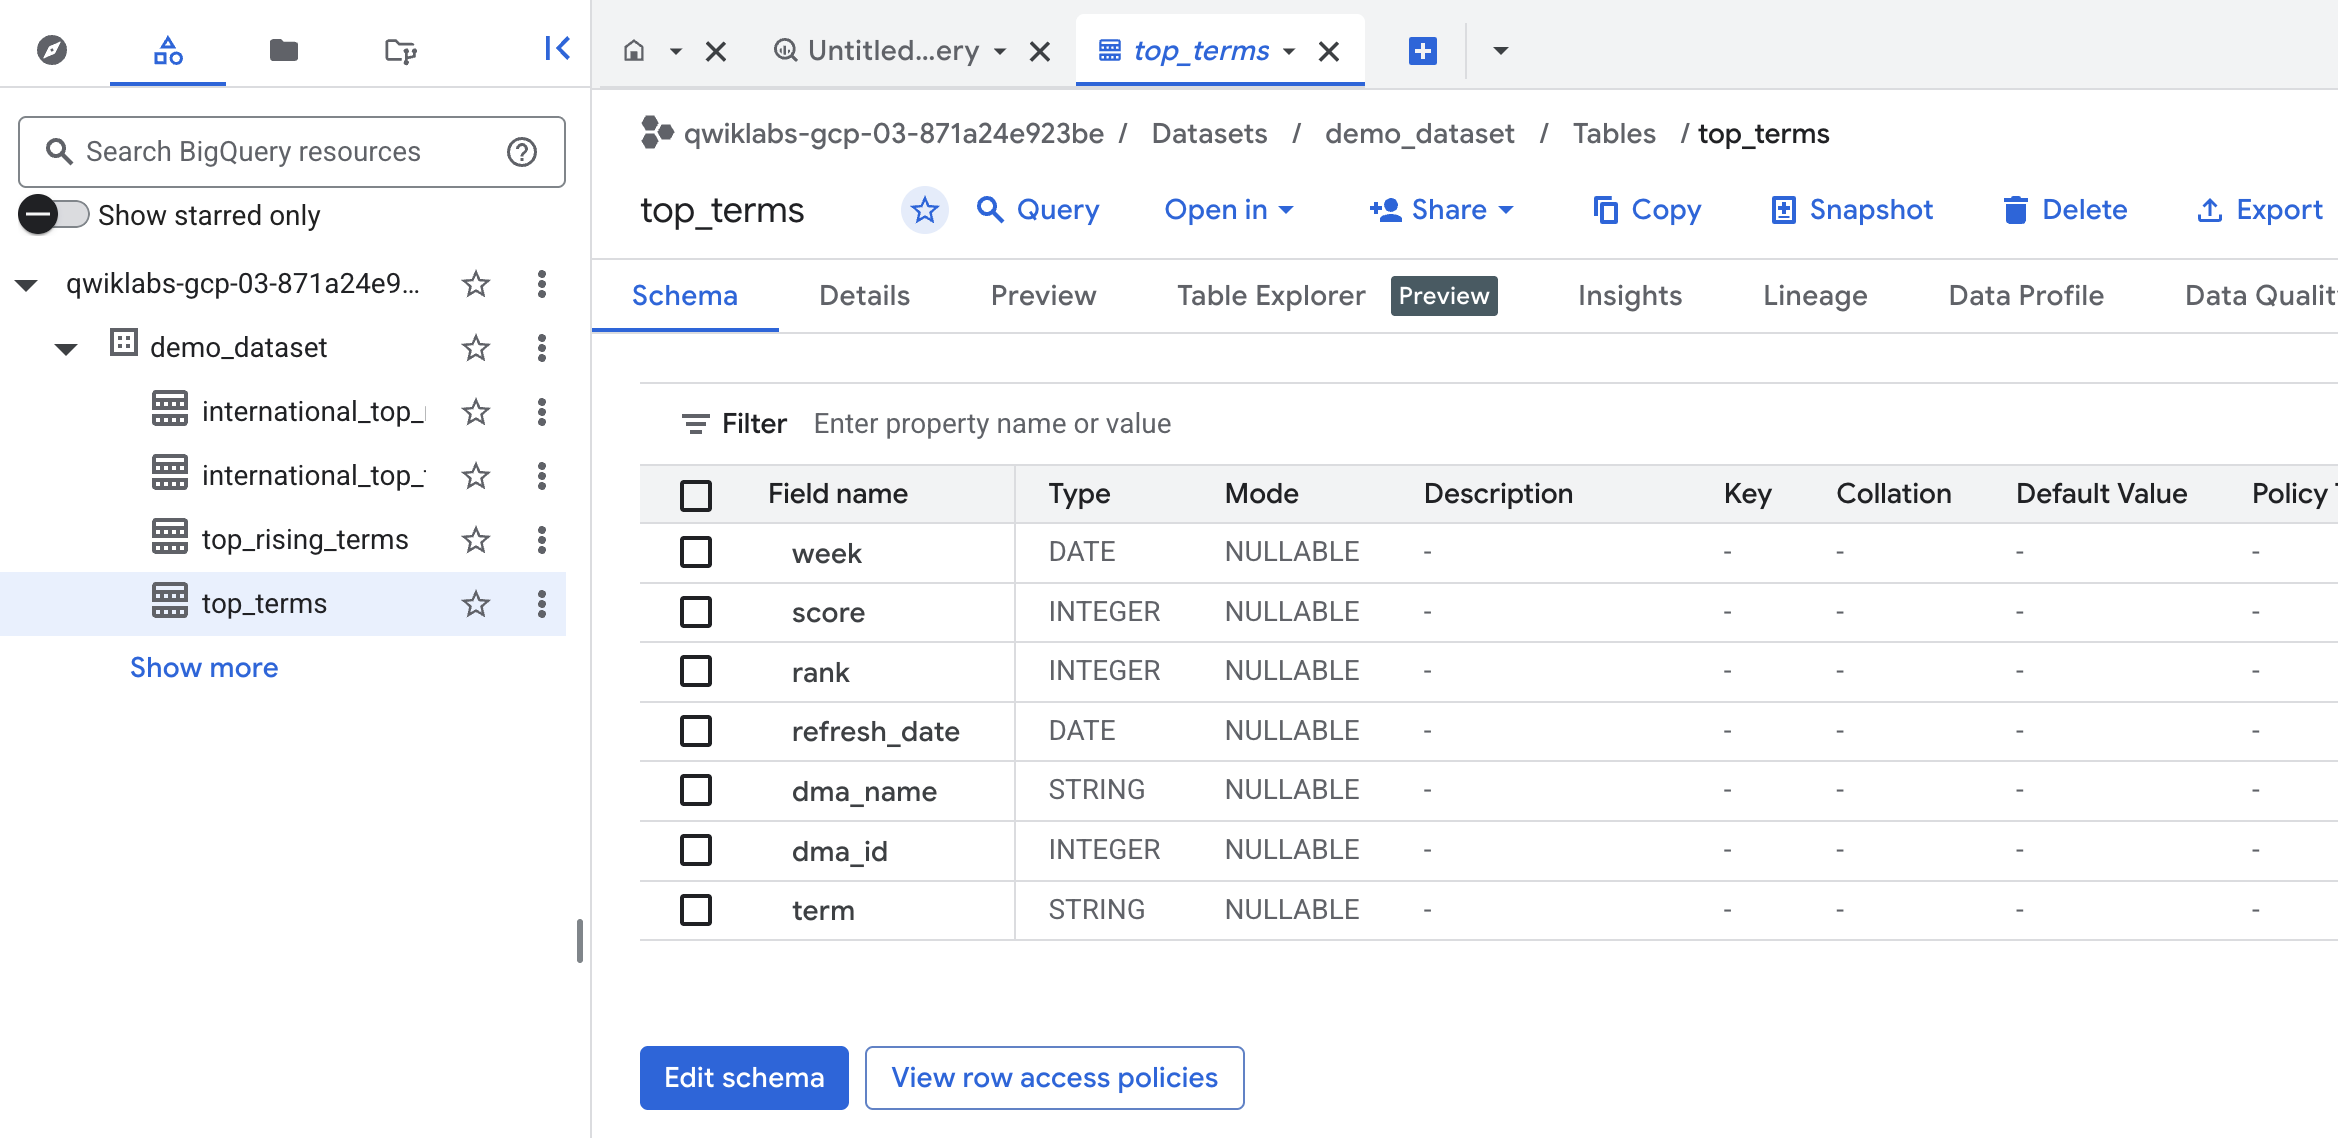This screenshot has height=1138, width=2338.
Task: Click the Explorer compass icon in sidebar
Action: pos(52,49)
